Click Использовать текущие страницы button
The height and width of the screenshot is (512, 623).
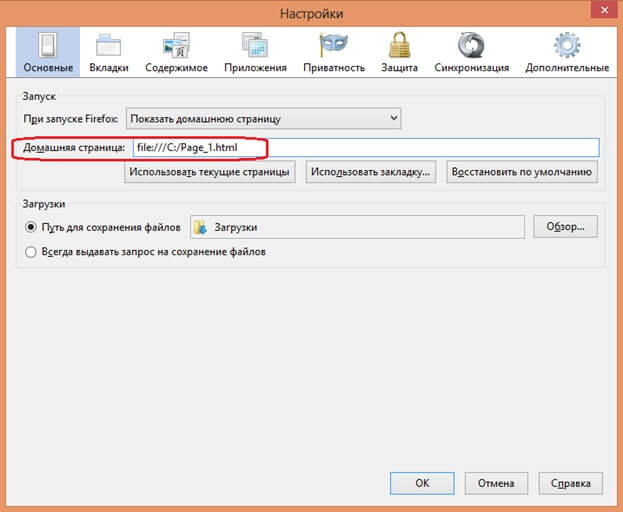pos(209,172)
